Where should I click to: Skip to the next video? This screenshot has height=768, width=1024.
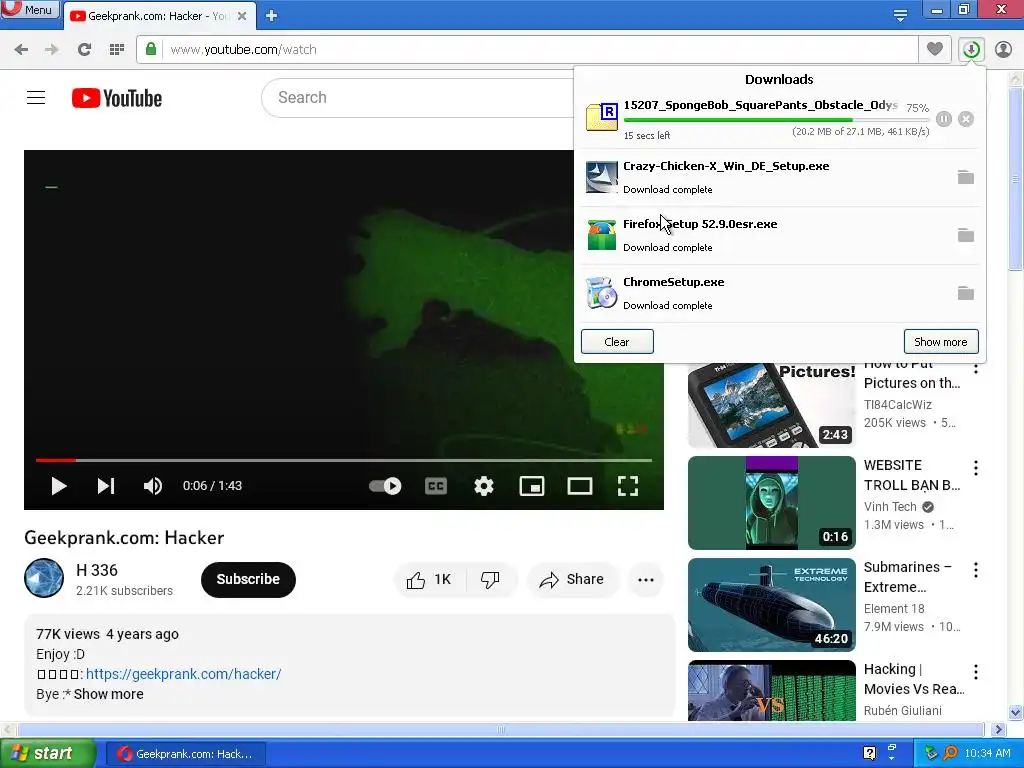(x=106, y=486)
